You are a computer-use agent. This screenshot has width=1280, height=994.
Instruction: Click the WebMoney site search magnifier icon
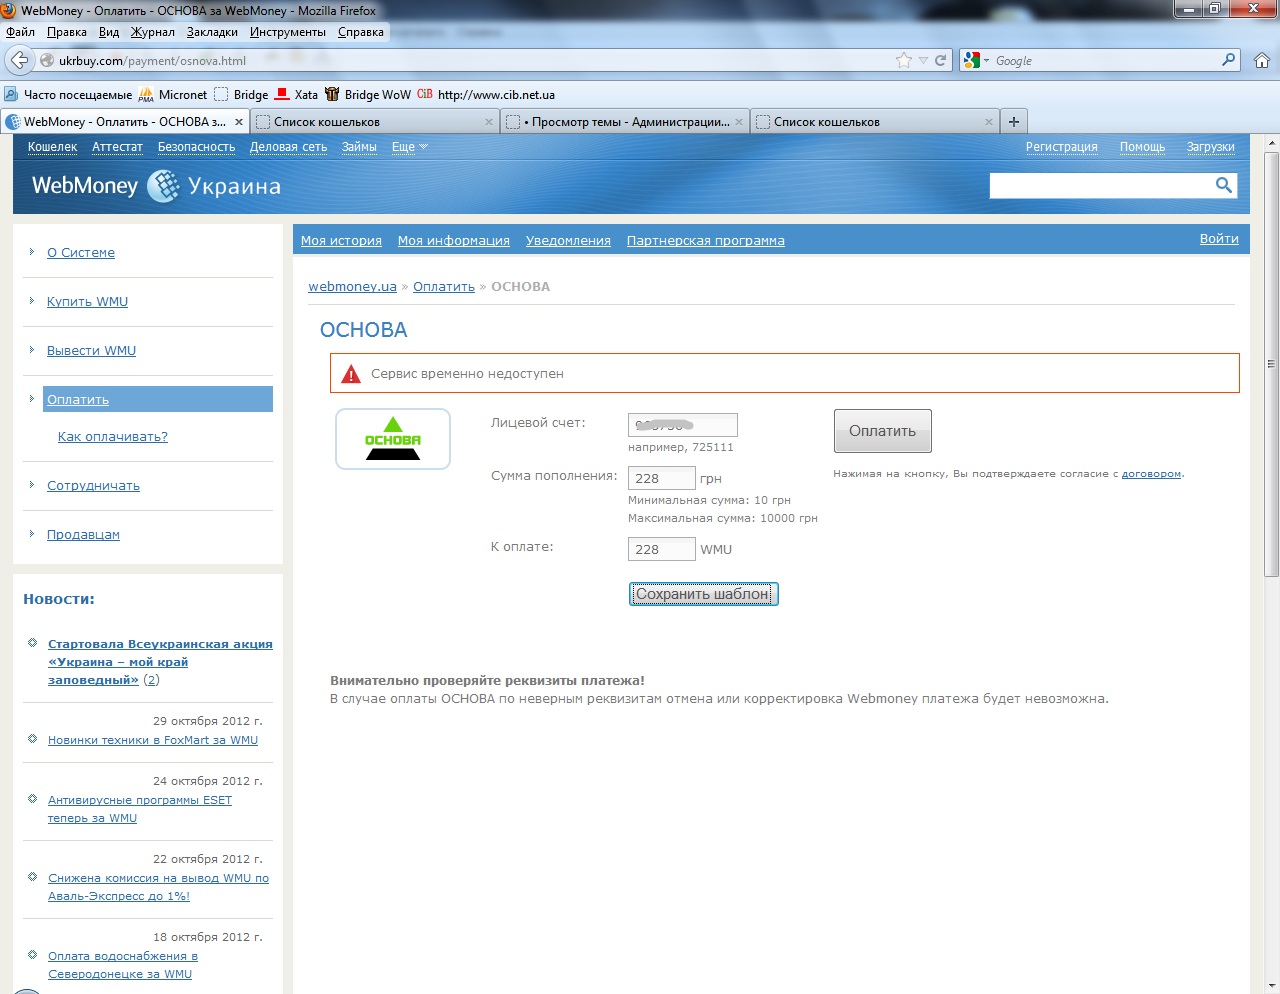pos(1223,185)
